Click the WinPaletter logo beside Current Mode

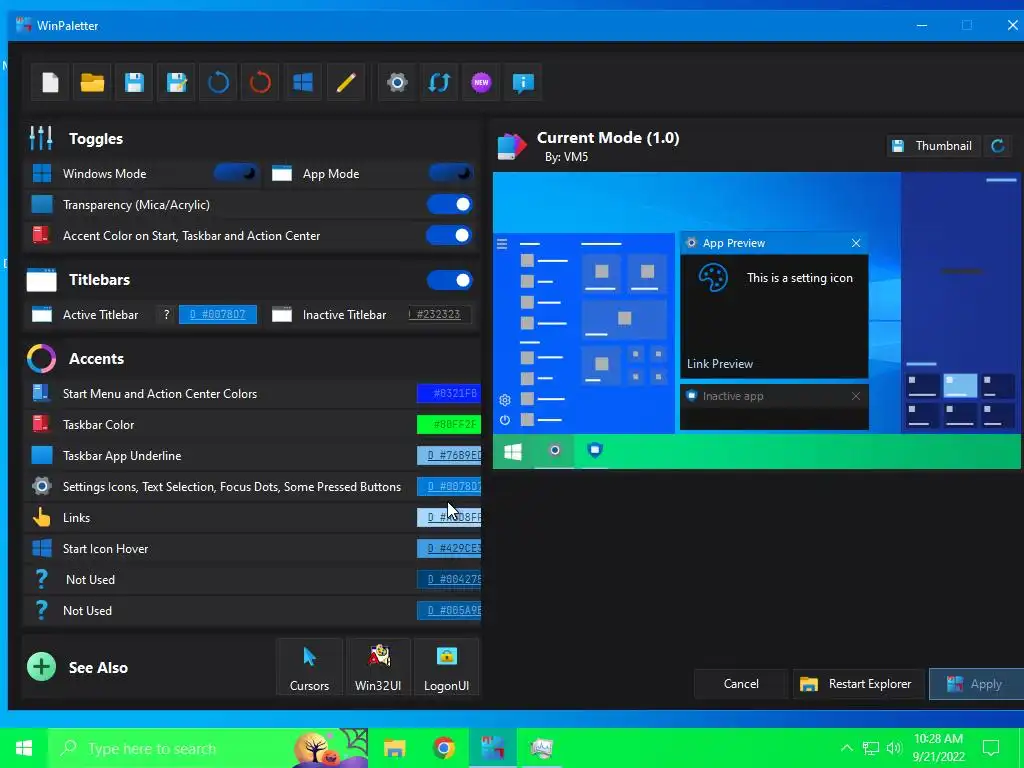[x=511, y=145]
